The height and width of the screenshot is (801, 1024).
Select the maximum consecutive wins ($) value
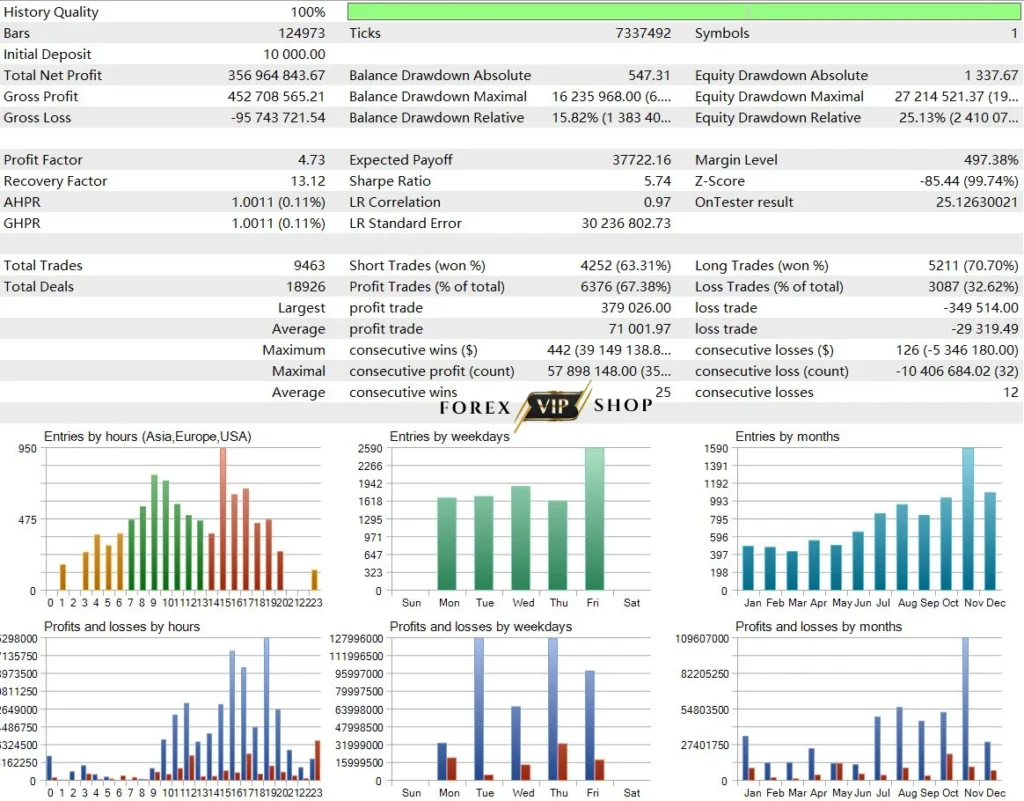tap(609, 351)
